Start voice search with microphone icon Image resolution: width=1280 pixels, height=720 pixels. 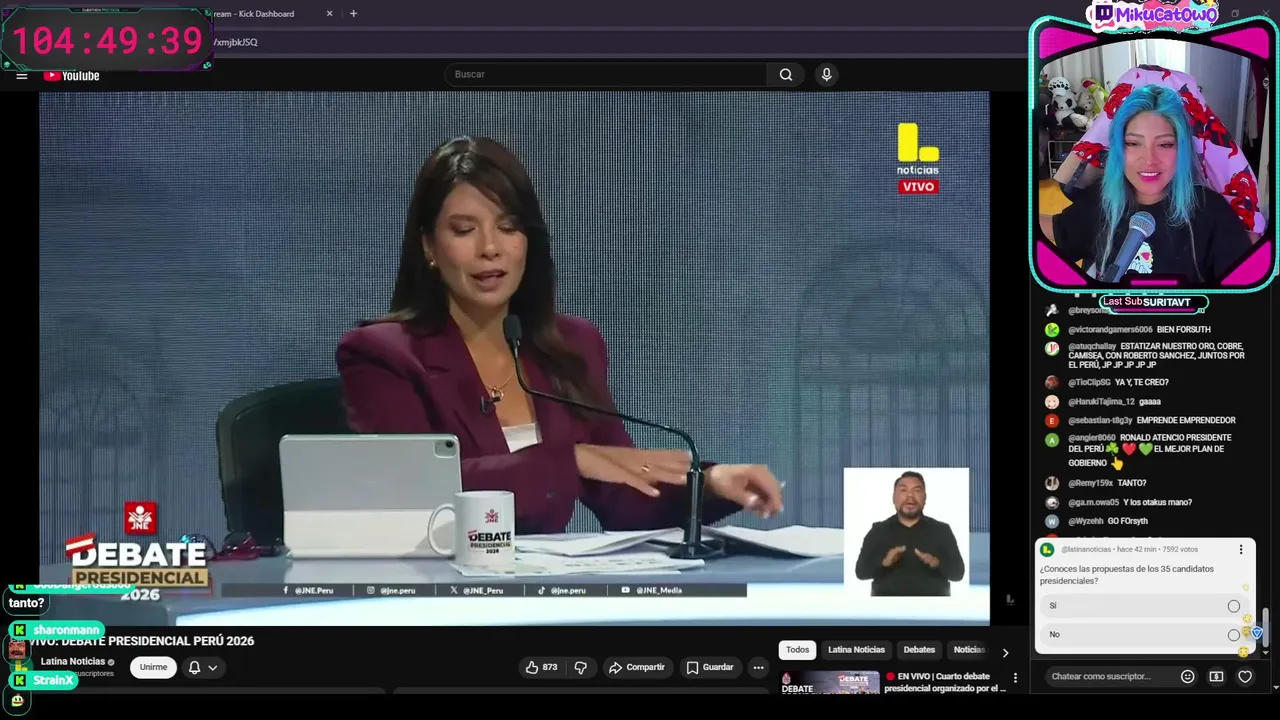tap(826, 74)
